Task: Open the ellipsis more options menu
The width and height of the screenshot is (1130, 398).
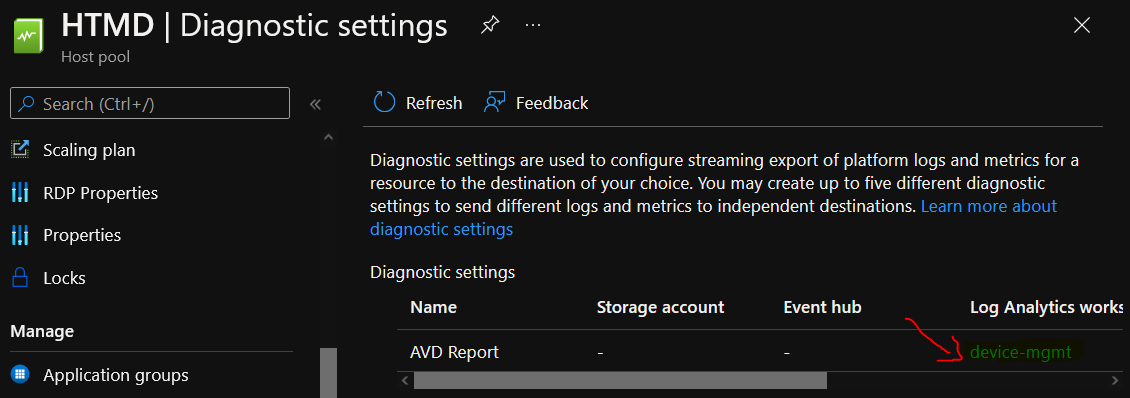Action: coord(533,25)
